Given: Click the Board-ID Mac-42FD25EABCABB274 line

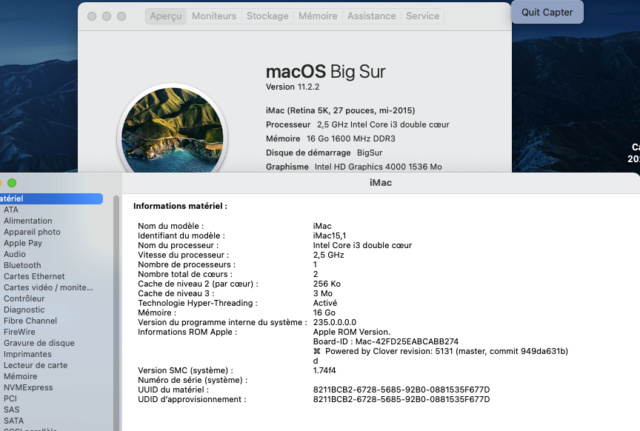Looking at the screenshot, I should [x=386, y=342].
